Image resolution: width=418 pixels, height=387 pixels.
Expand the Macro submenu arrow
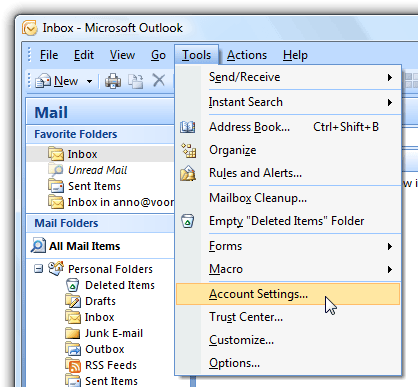tap(390, 269)
